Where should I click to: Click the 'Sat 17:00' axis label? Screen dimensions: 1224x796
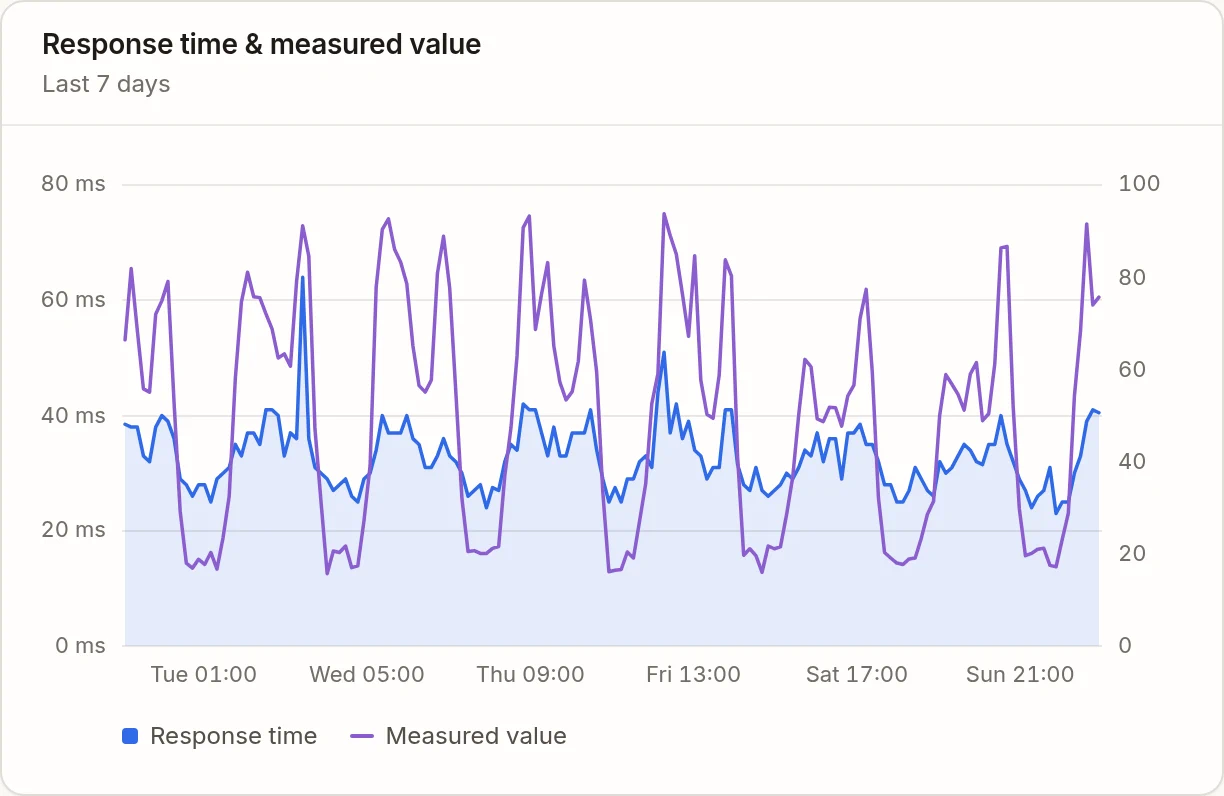pos(857,675)
